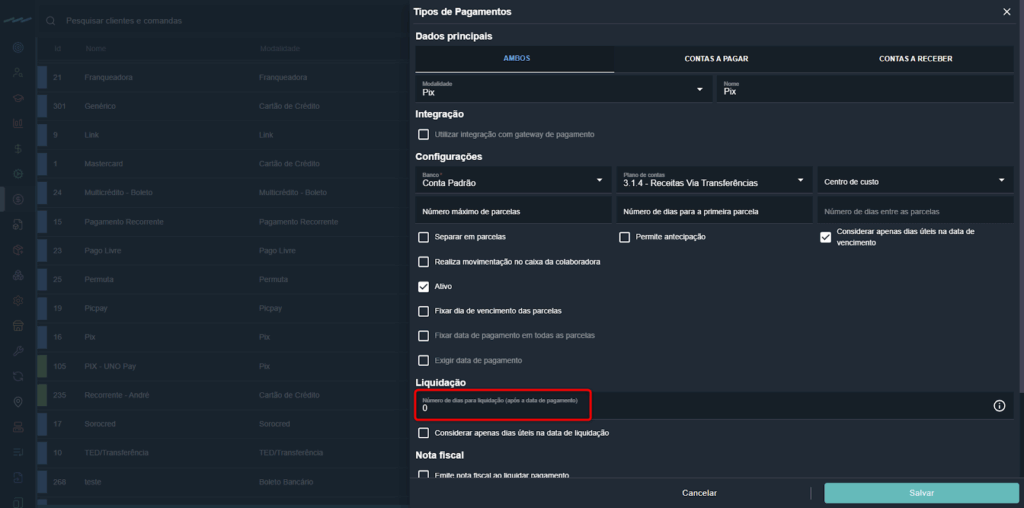This screenshot has height=508, width=1024.
Task: Open the storefront sidebar icon
Action: click(18, 325)
